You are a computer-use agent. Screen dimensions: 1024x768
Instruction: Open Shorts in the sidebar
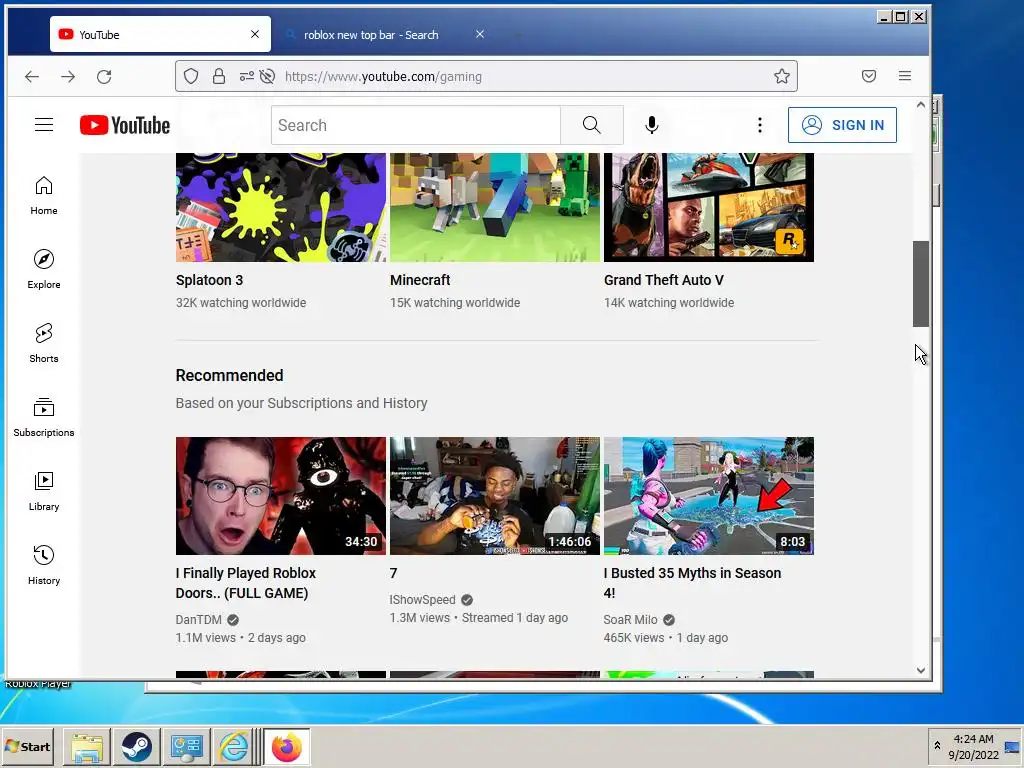[x=44, y=344]
